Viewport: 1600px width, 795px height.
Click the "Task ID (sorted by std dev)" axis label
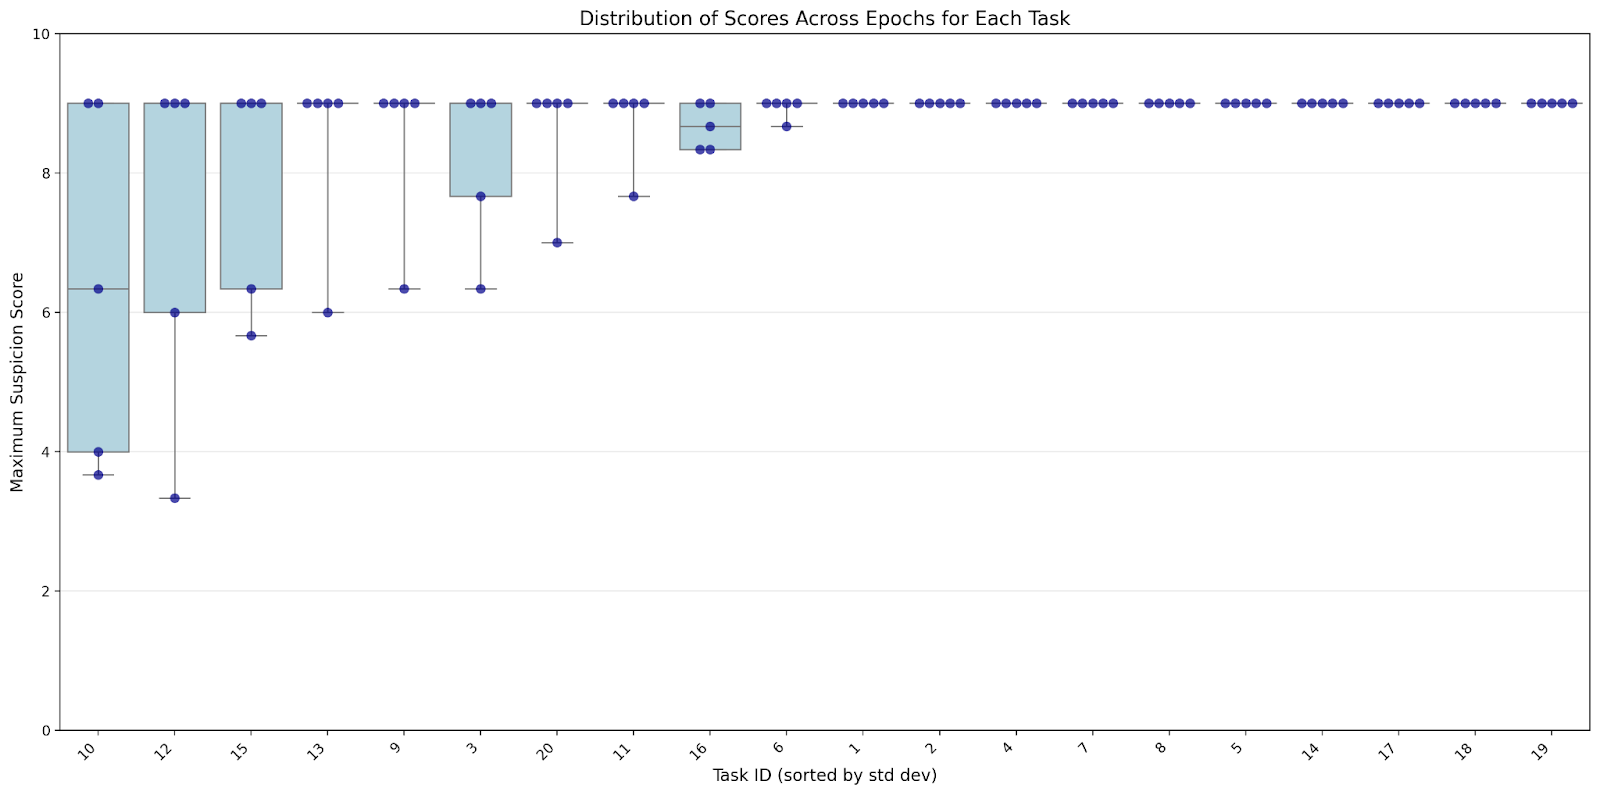click(824, 775)
